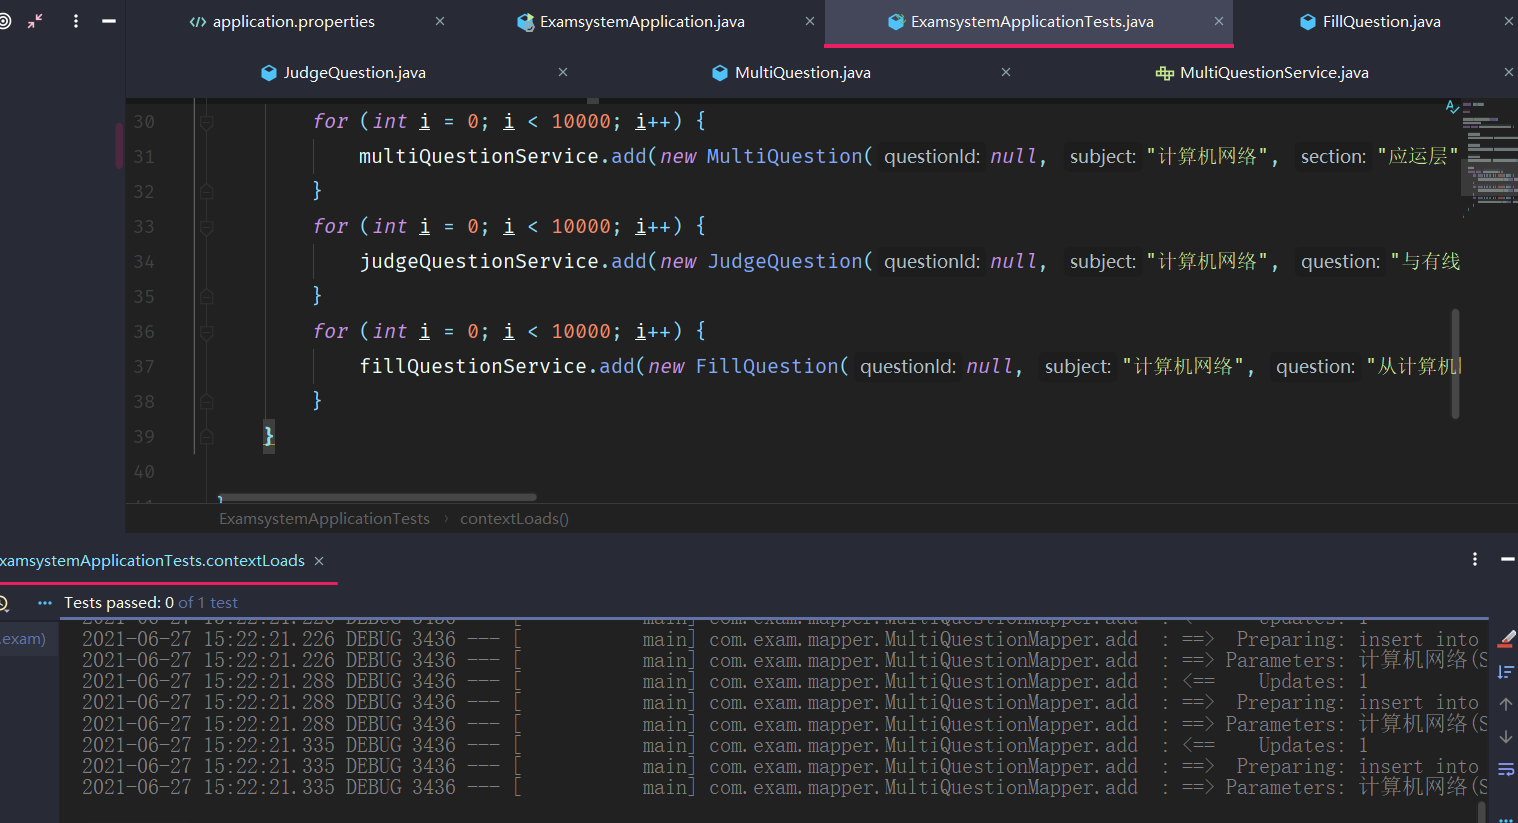Click "fillQuestionService" on line 37

point(473,367)
